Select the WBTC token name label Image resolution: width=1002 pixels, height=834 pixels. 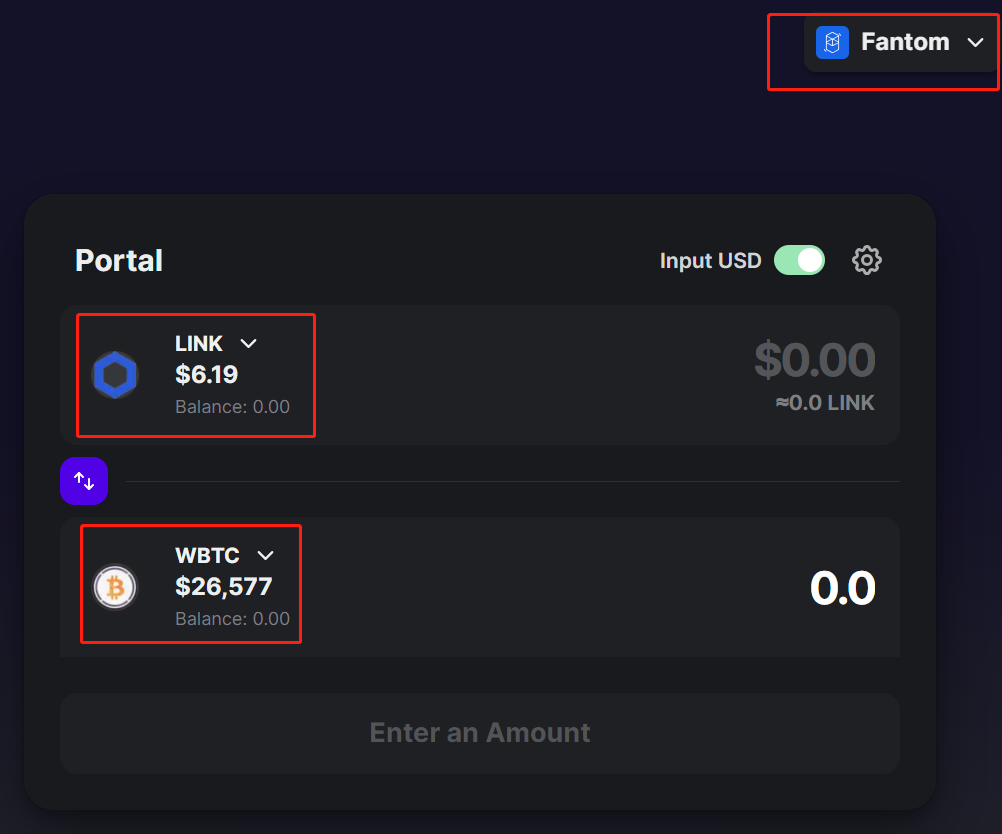[207, 556]
